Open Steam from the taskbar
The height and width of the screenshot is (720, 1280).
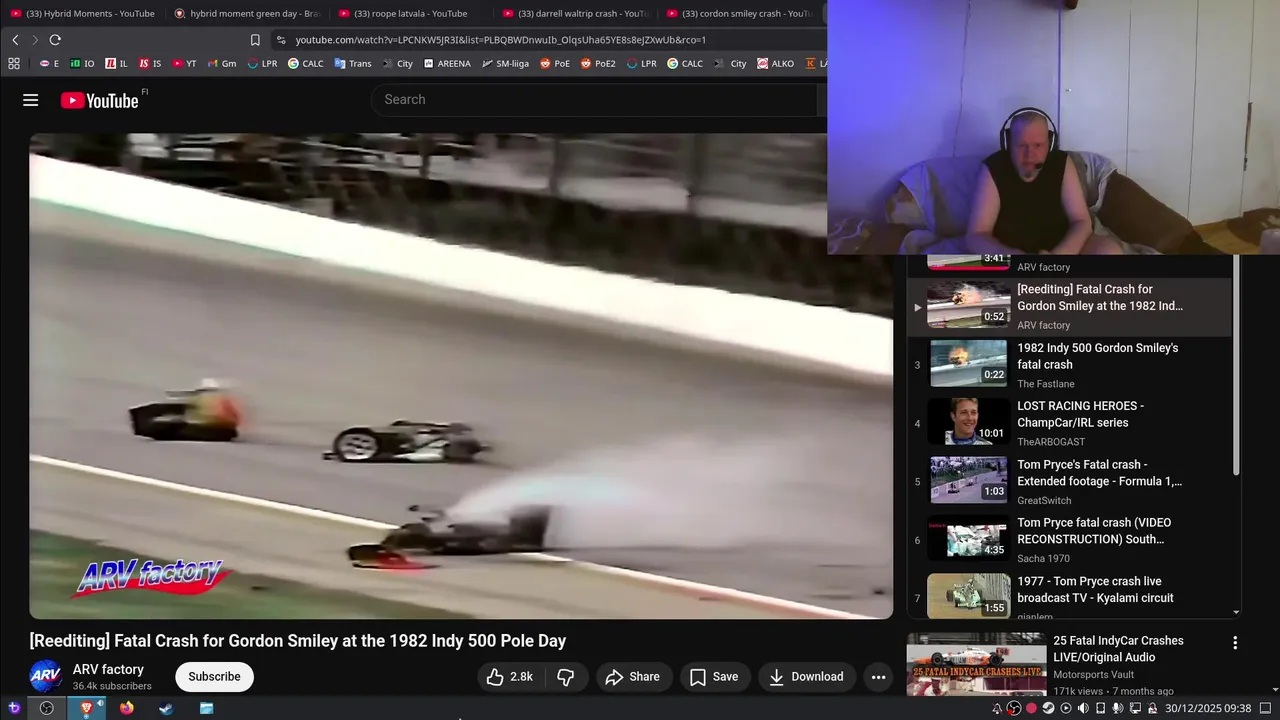tap(166, 708)
